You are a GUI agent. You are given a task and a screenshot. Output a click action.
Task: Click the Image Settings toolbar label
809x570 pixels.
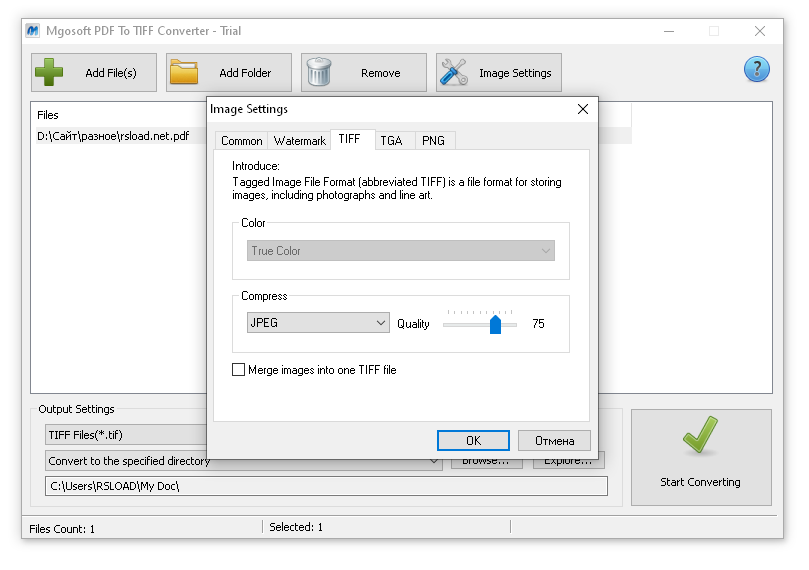tap(515, 73)
